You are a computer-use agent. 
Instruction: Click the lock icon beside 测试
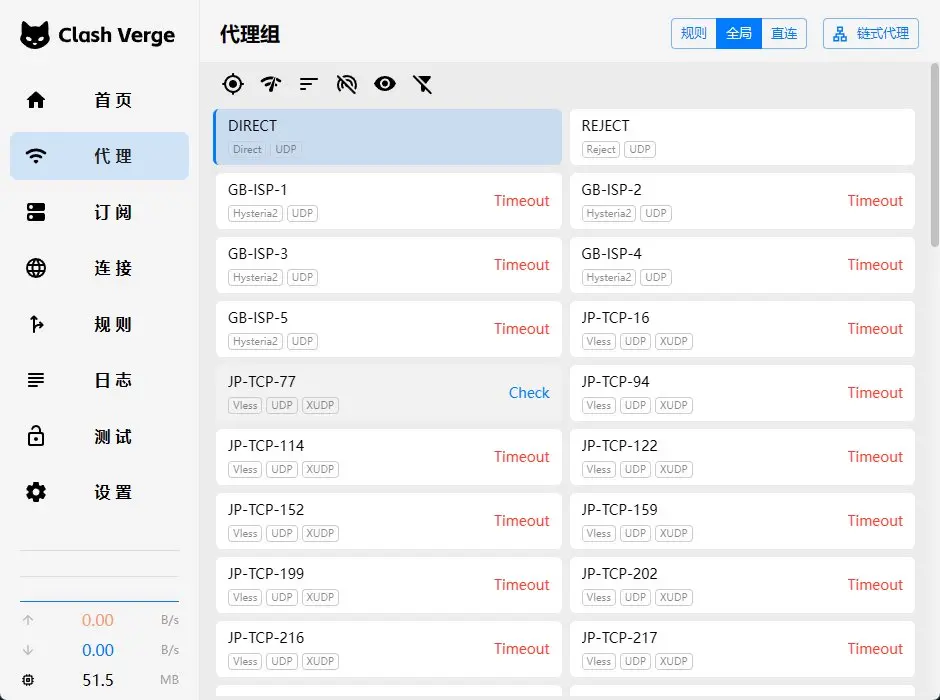[x=36, y=436]
